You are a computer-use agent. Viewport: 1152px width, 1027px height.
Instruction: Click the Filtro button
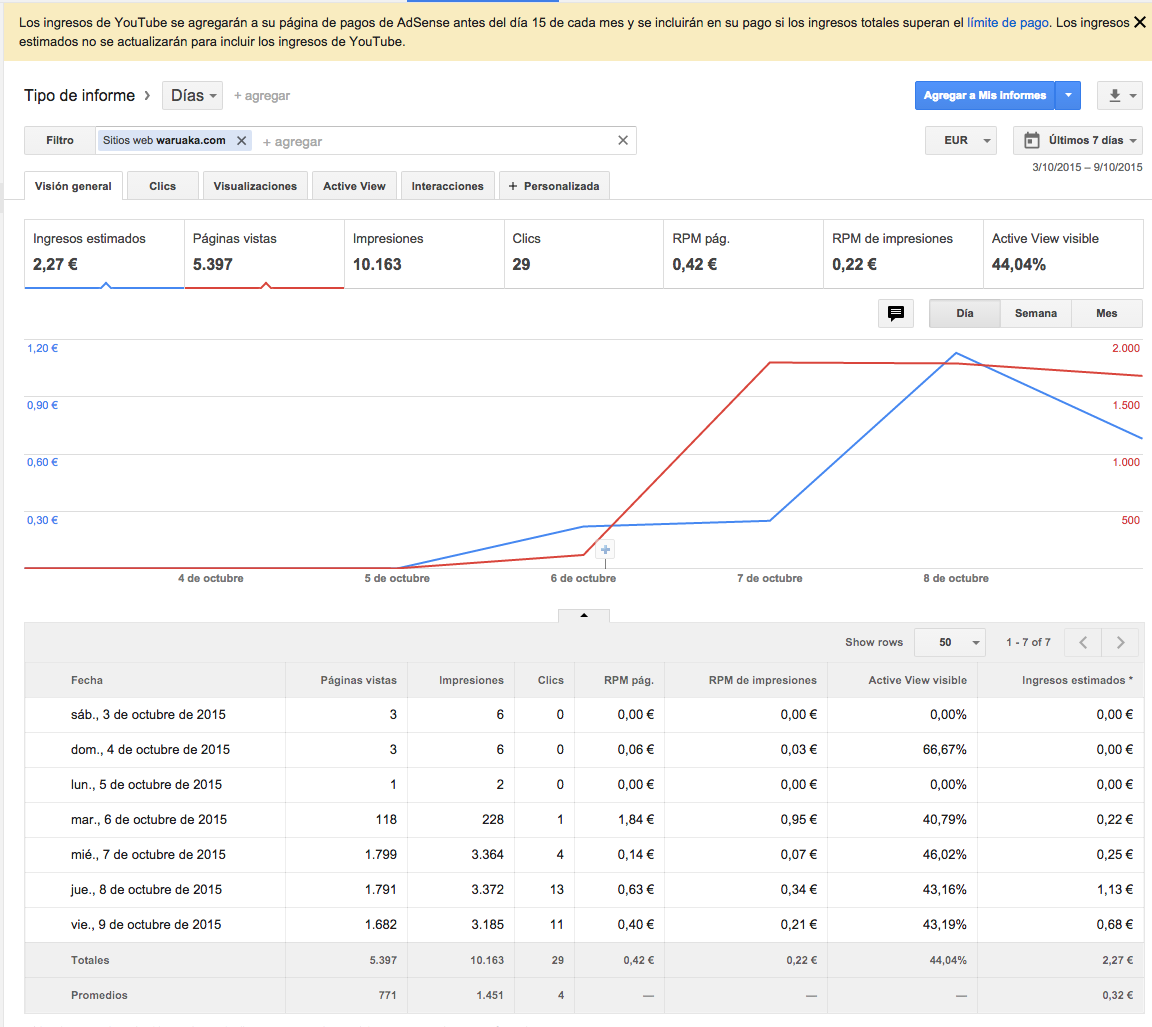tap(60, 140)
